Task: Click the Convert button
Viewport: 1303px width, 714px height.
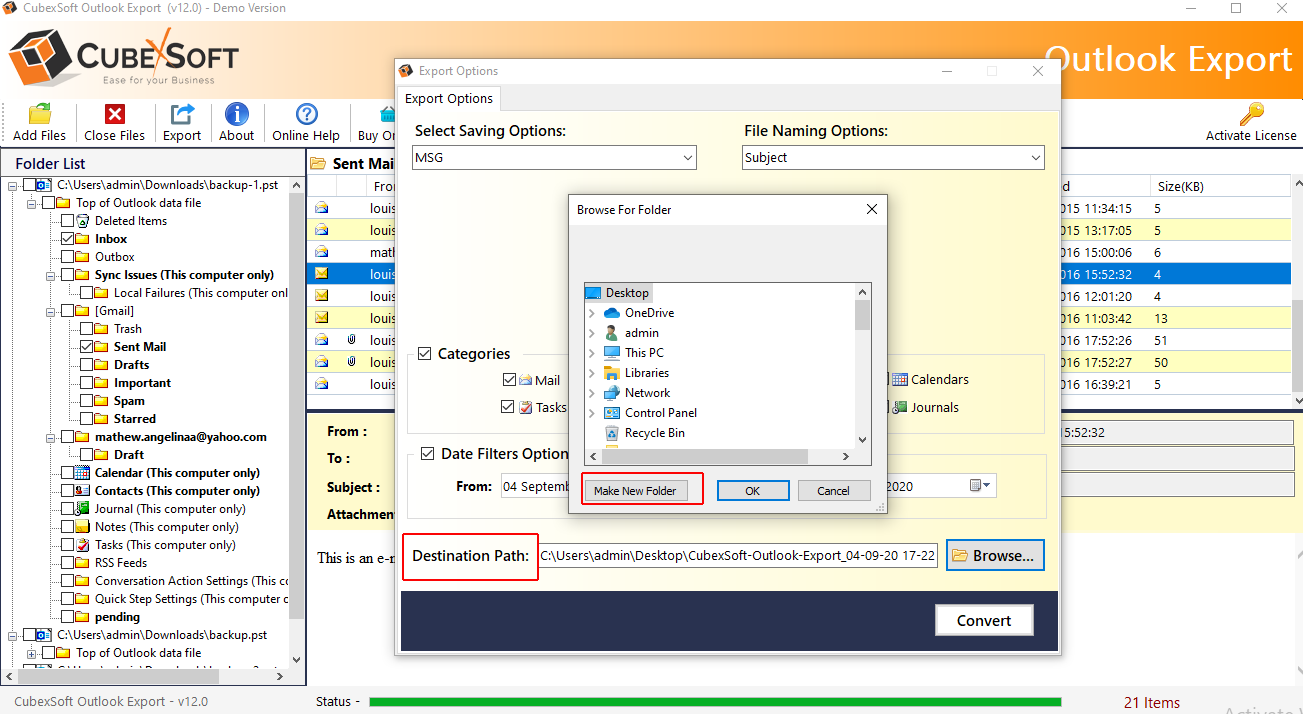Action: (984, 620)
